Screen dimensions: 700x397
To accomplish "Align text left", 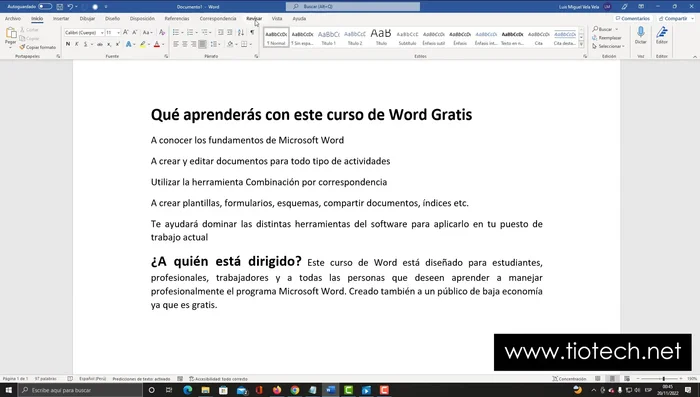I will tap(176, 44).
